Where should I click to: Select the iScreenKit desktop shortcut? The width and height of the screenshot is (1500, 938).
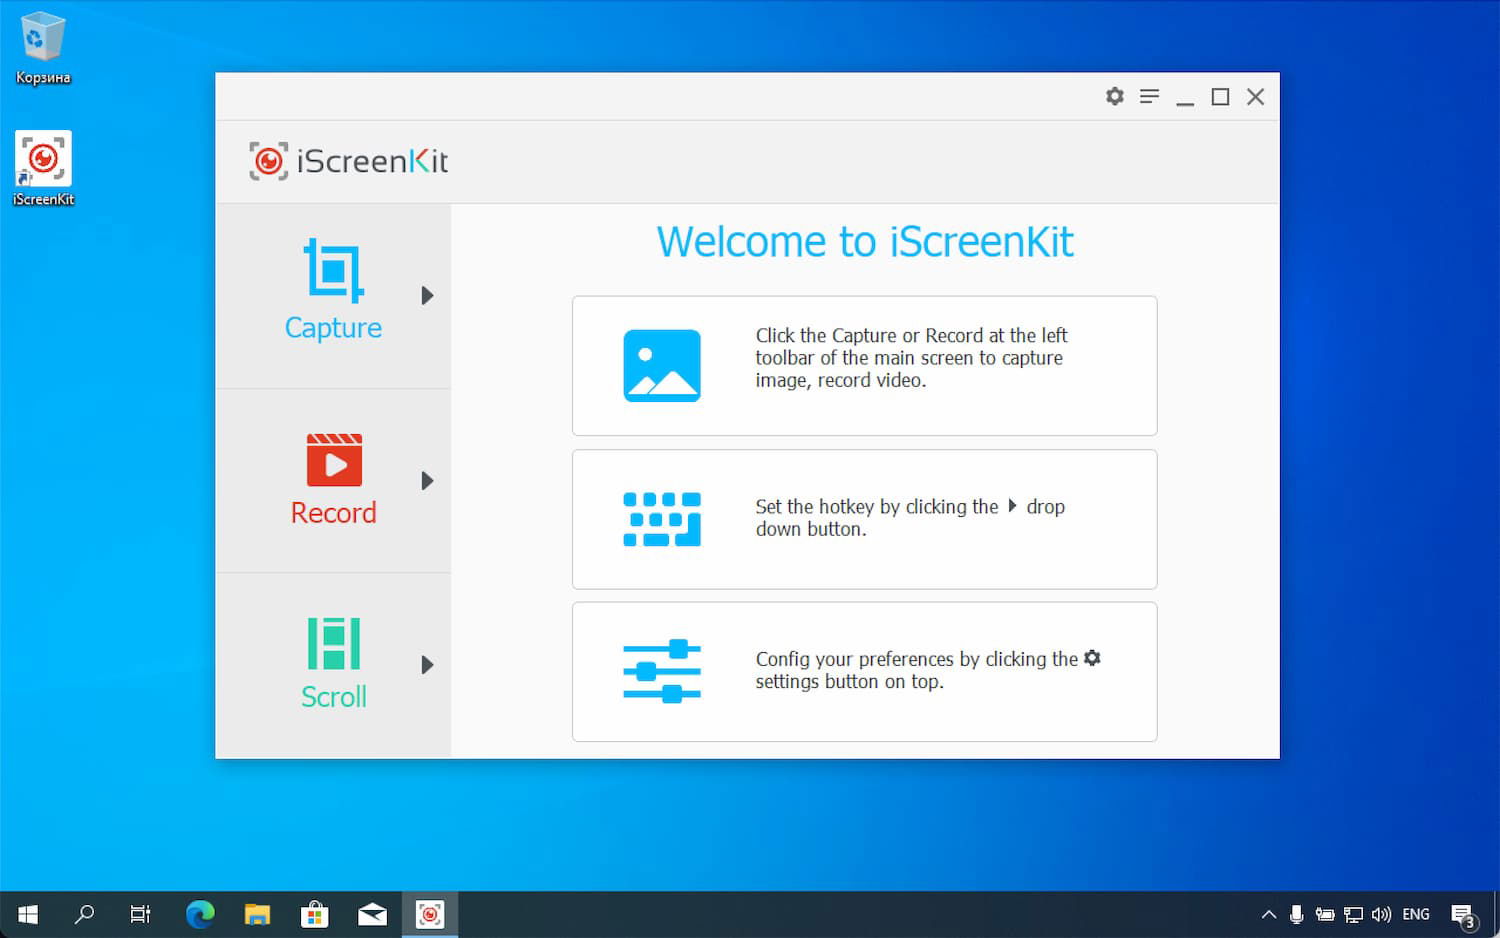(x=43, y=169)
